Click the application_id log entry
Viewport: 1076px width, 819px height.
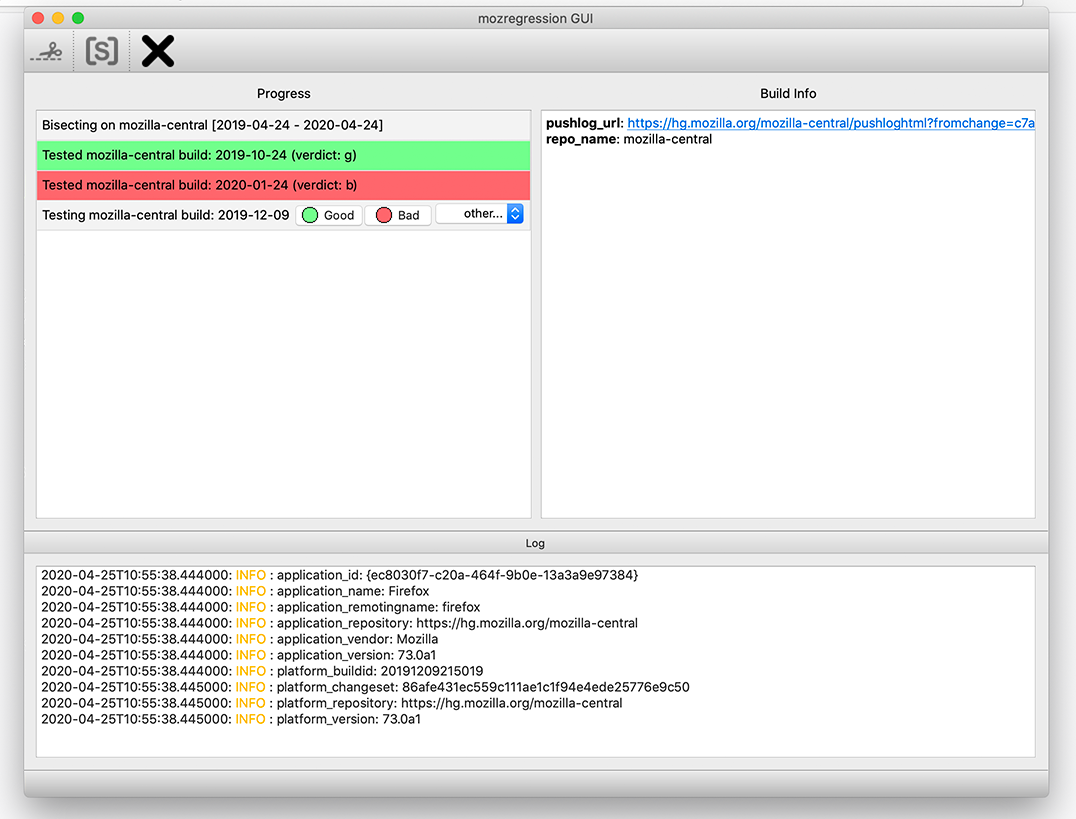point(339,575)
